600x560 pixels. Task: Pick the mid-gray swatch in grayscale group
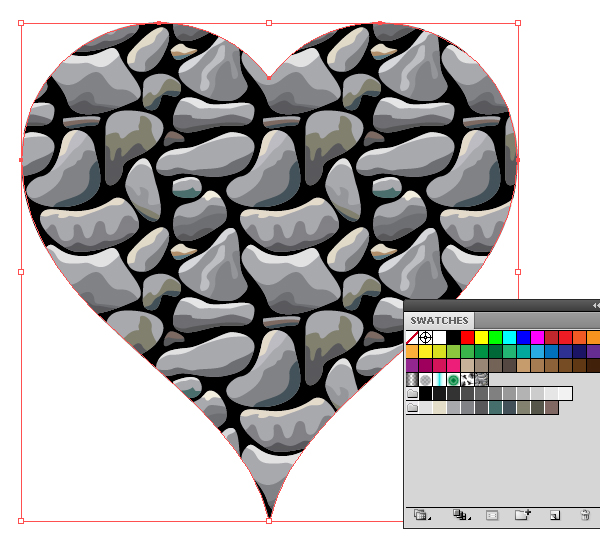pos(495,393)
